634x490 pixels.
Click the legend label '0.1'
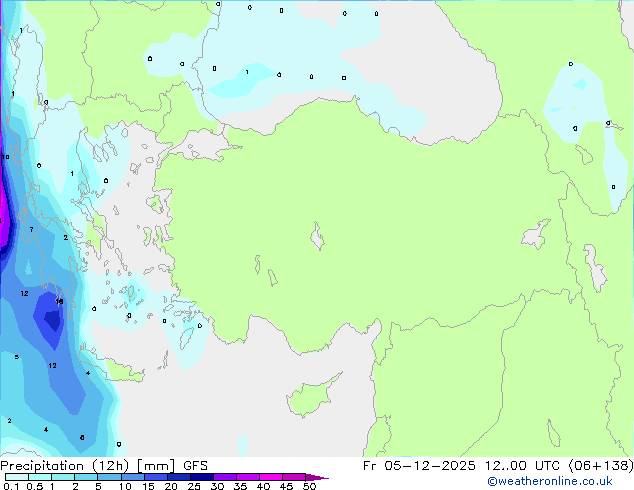click(11, 486)
